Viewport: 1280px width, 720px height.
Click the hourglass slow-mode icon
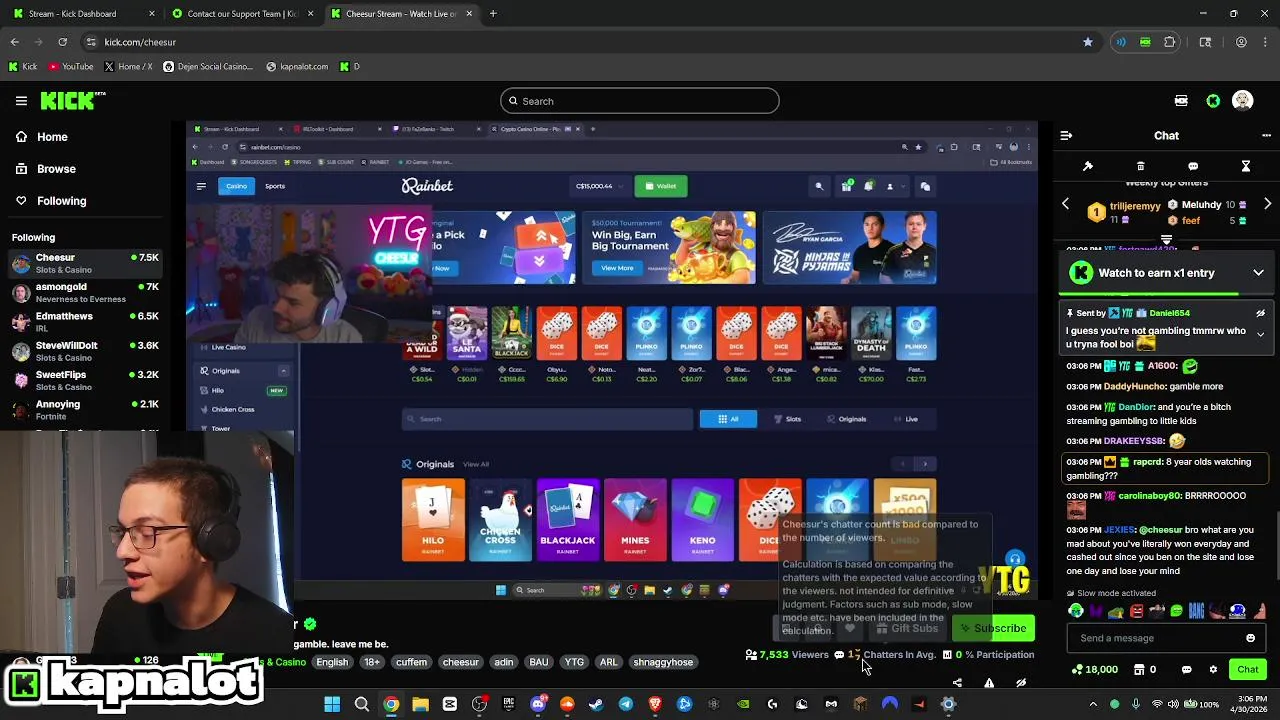1246,166
